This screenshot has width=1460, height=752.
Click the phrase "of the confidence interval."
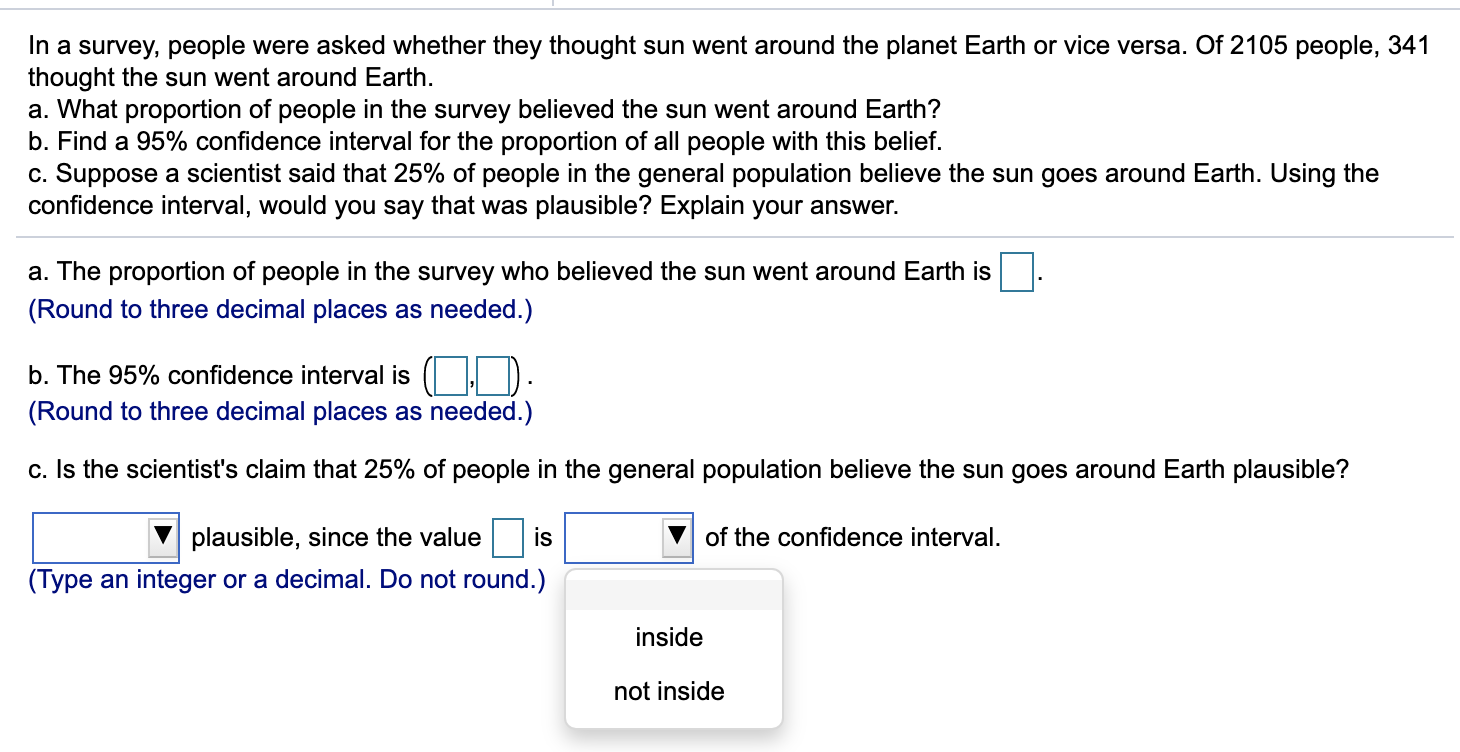(848, 537)
